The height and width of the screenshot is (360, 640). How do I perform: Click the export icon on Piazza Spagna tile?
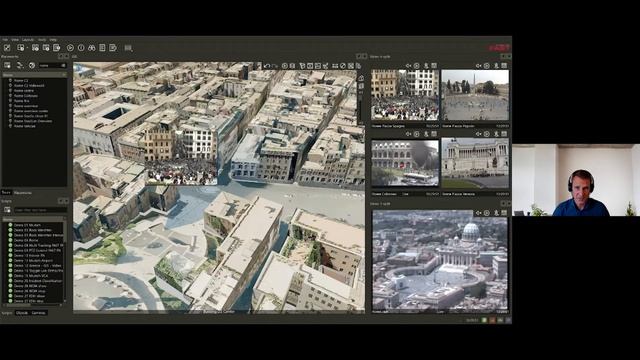click(x=426, y=66)
